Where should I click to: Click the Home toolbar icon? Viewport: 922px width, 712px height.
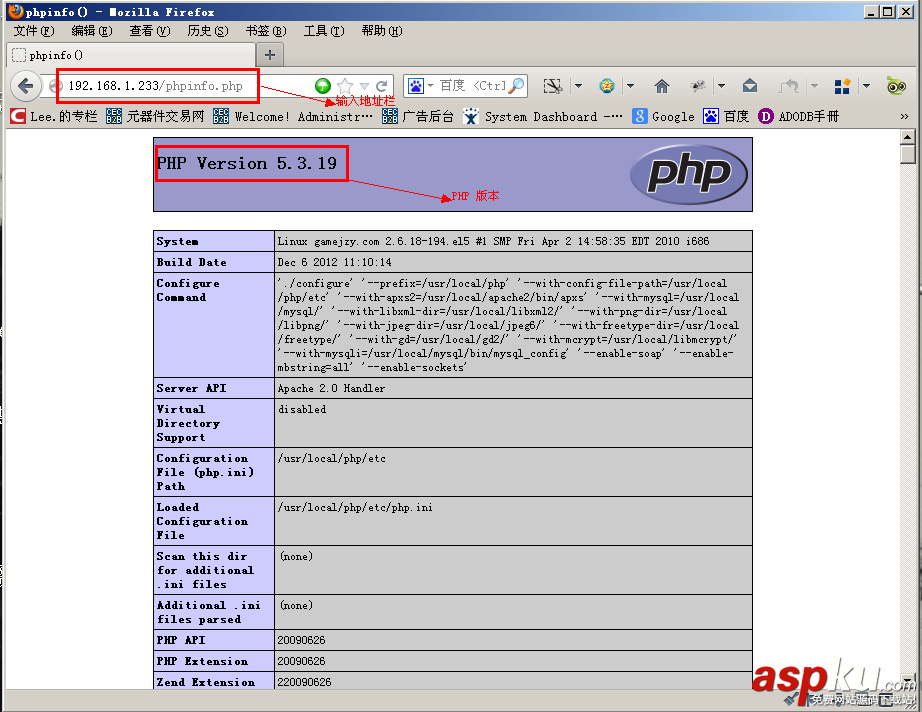[663, 84]
